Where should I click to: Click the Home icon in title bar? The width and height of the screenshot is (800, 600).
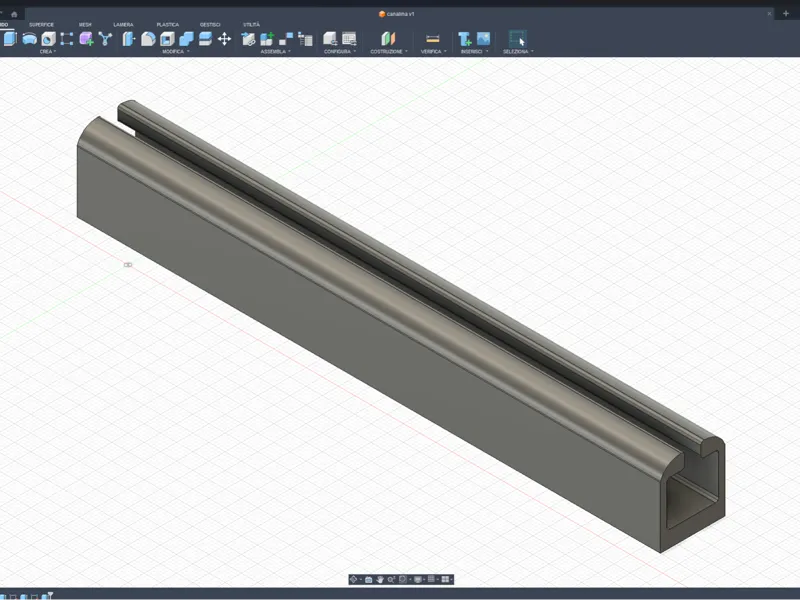coord(14,14)
